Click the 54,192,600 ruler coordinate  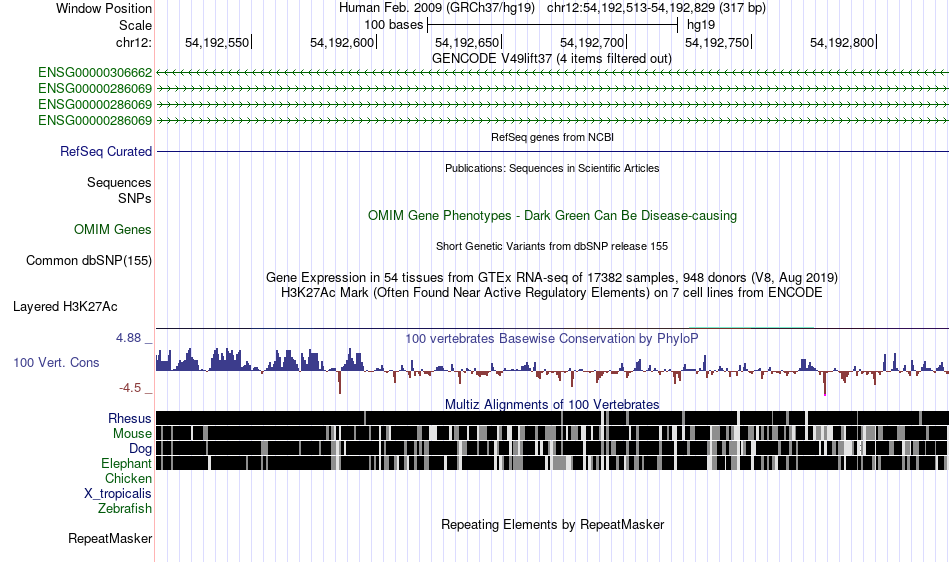tap(342, 42)
